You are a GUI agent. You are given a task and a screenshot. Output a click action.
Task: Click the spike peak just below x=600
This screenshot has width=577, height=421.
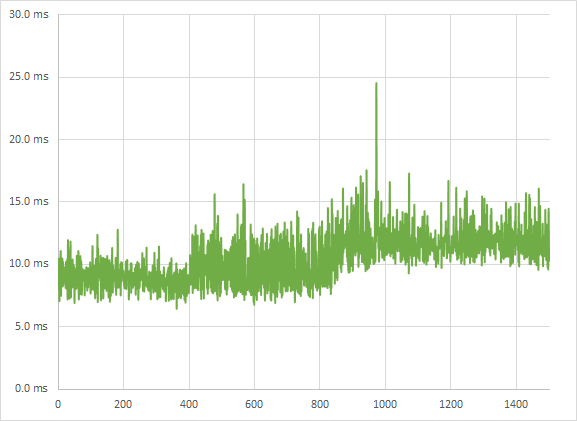click(x=243, y=185)
